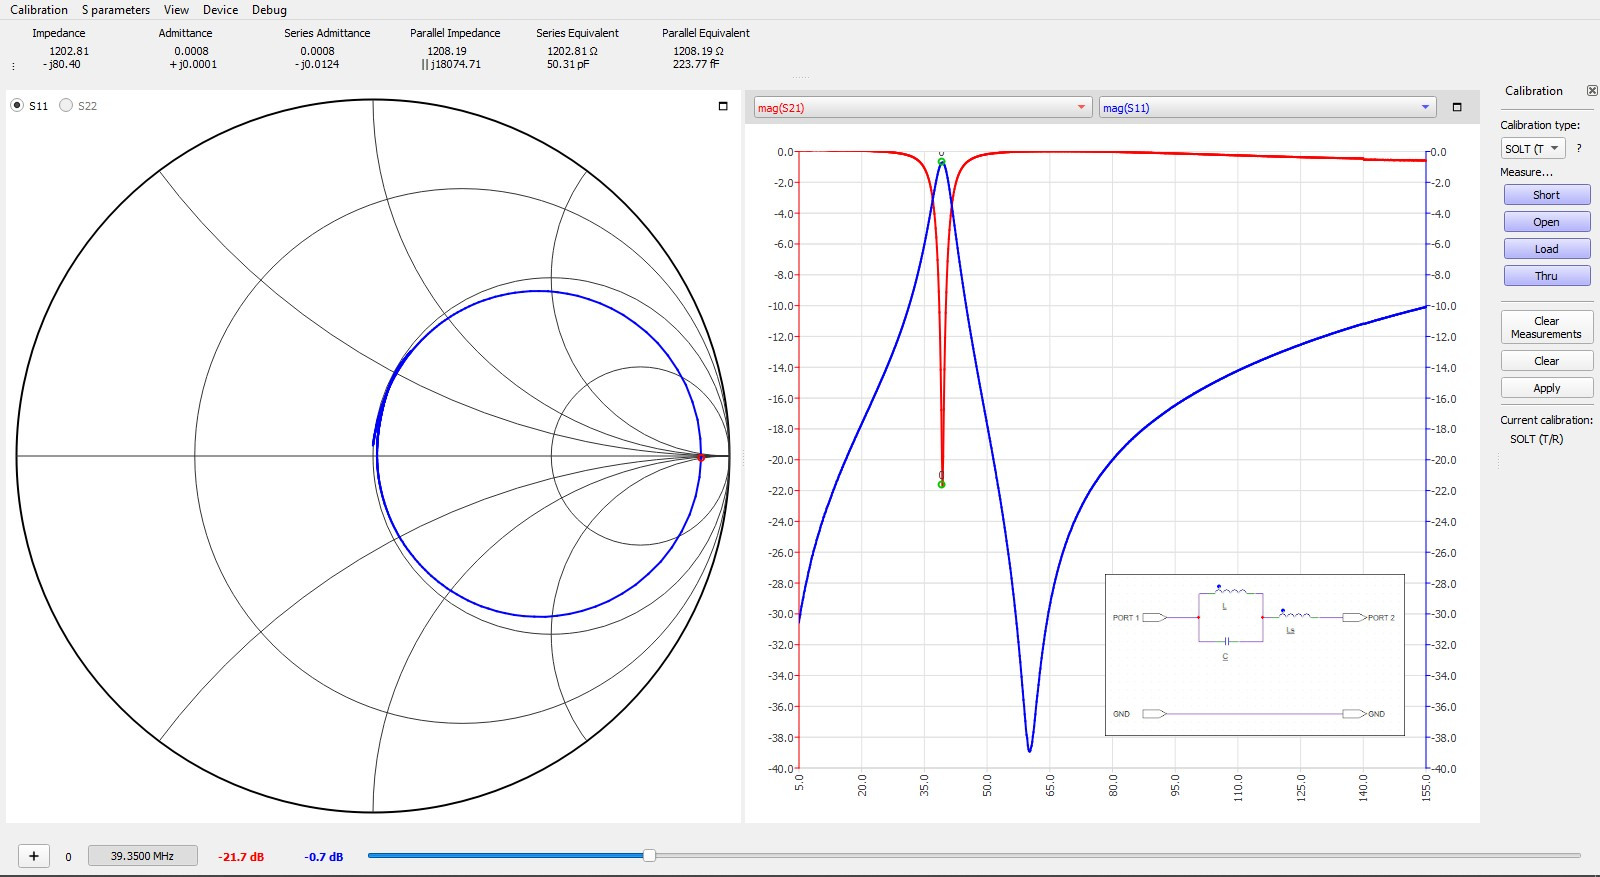
Task: Maximize the Smith chart panel
Action: (x=723, y=106)
